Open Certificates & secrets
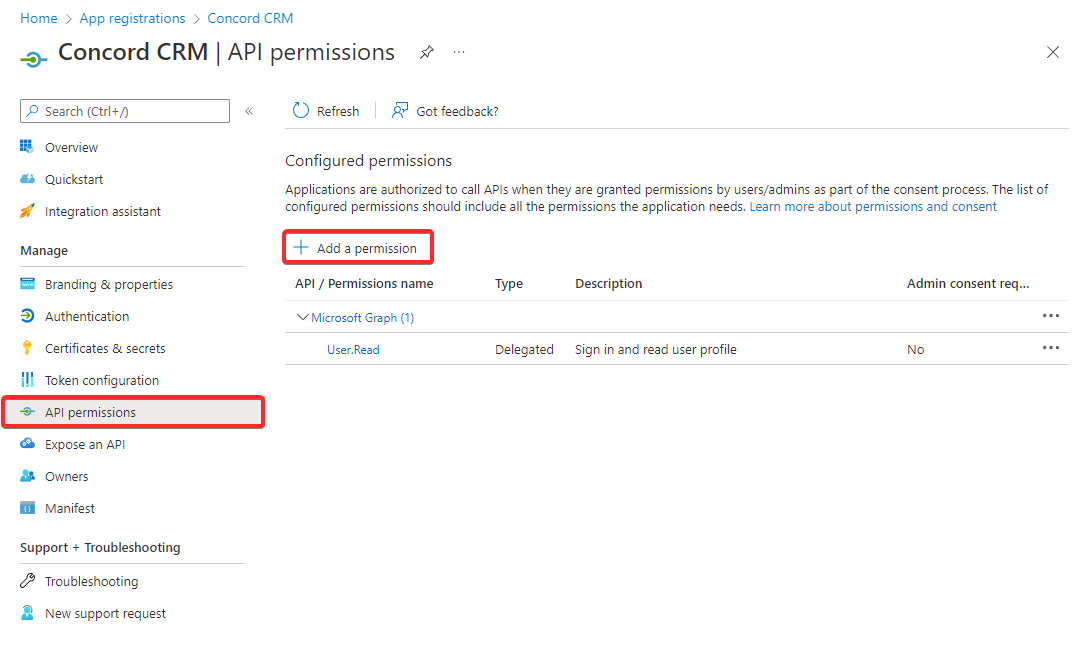This screenshot has height=645, width=1086. [105, 348]
